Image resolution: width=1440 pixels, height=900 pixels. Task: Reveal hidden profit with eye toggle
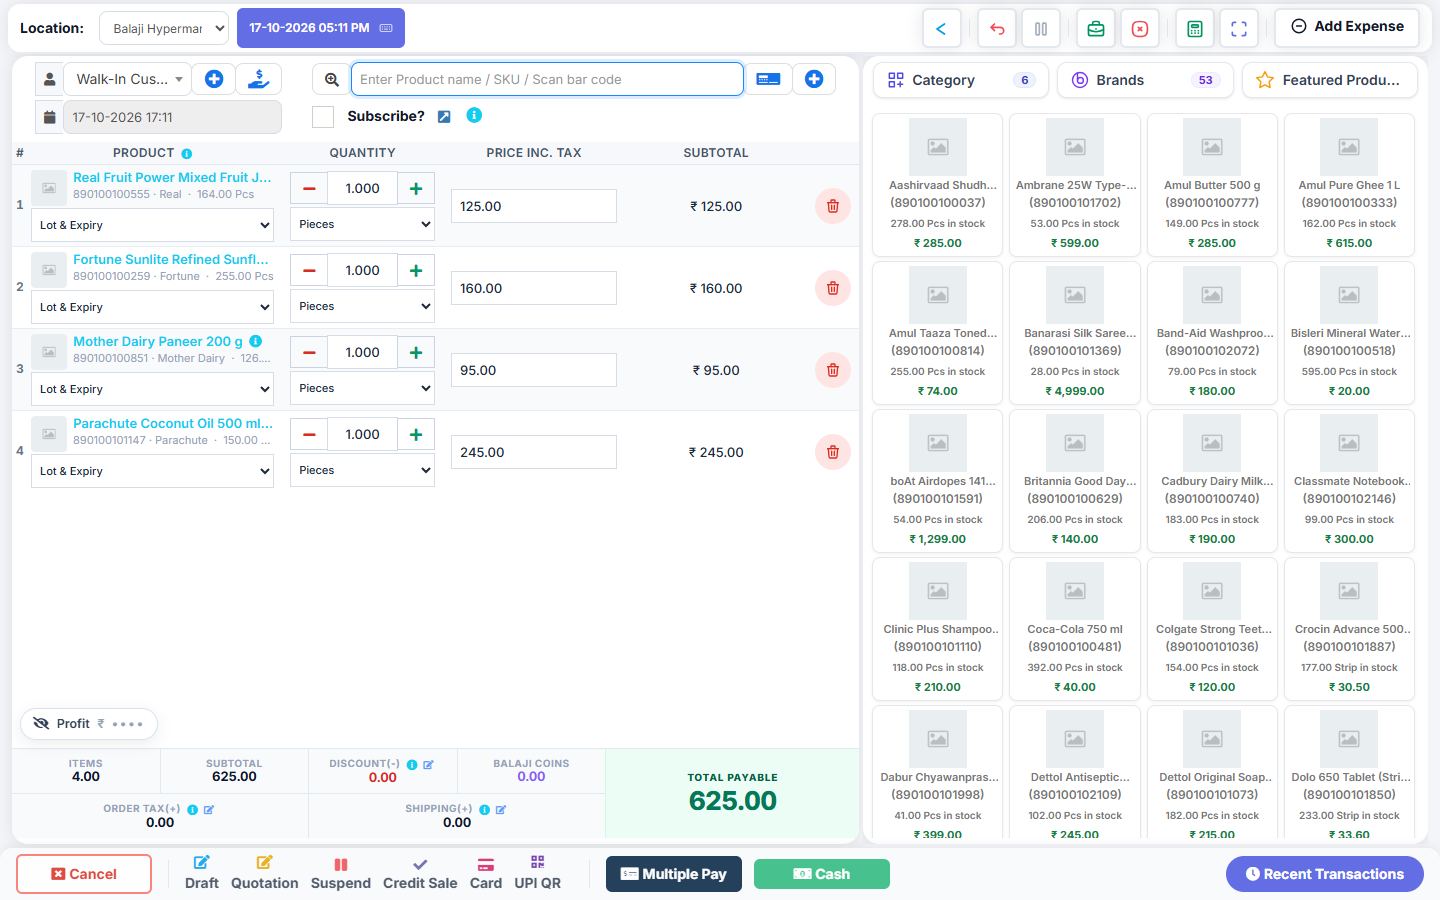[41, 723]
